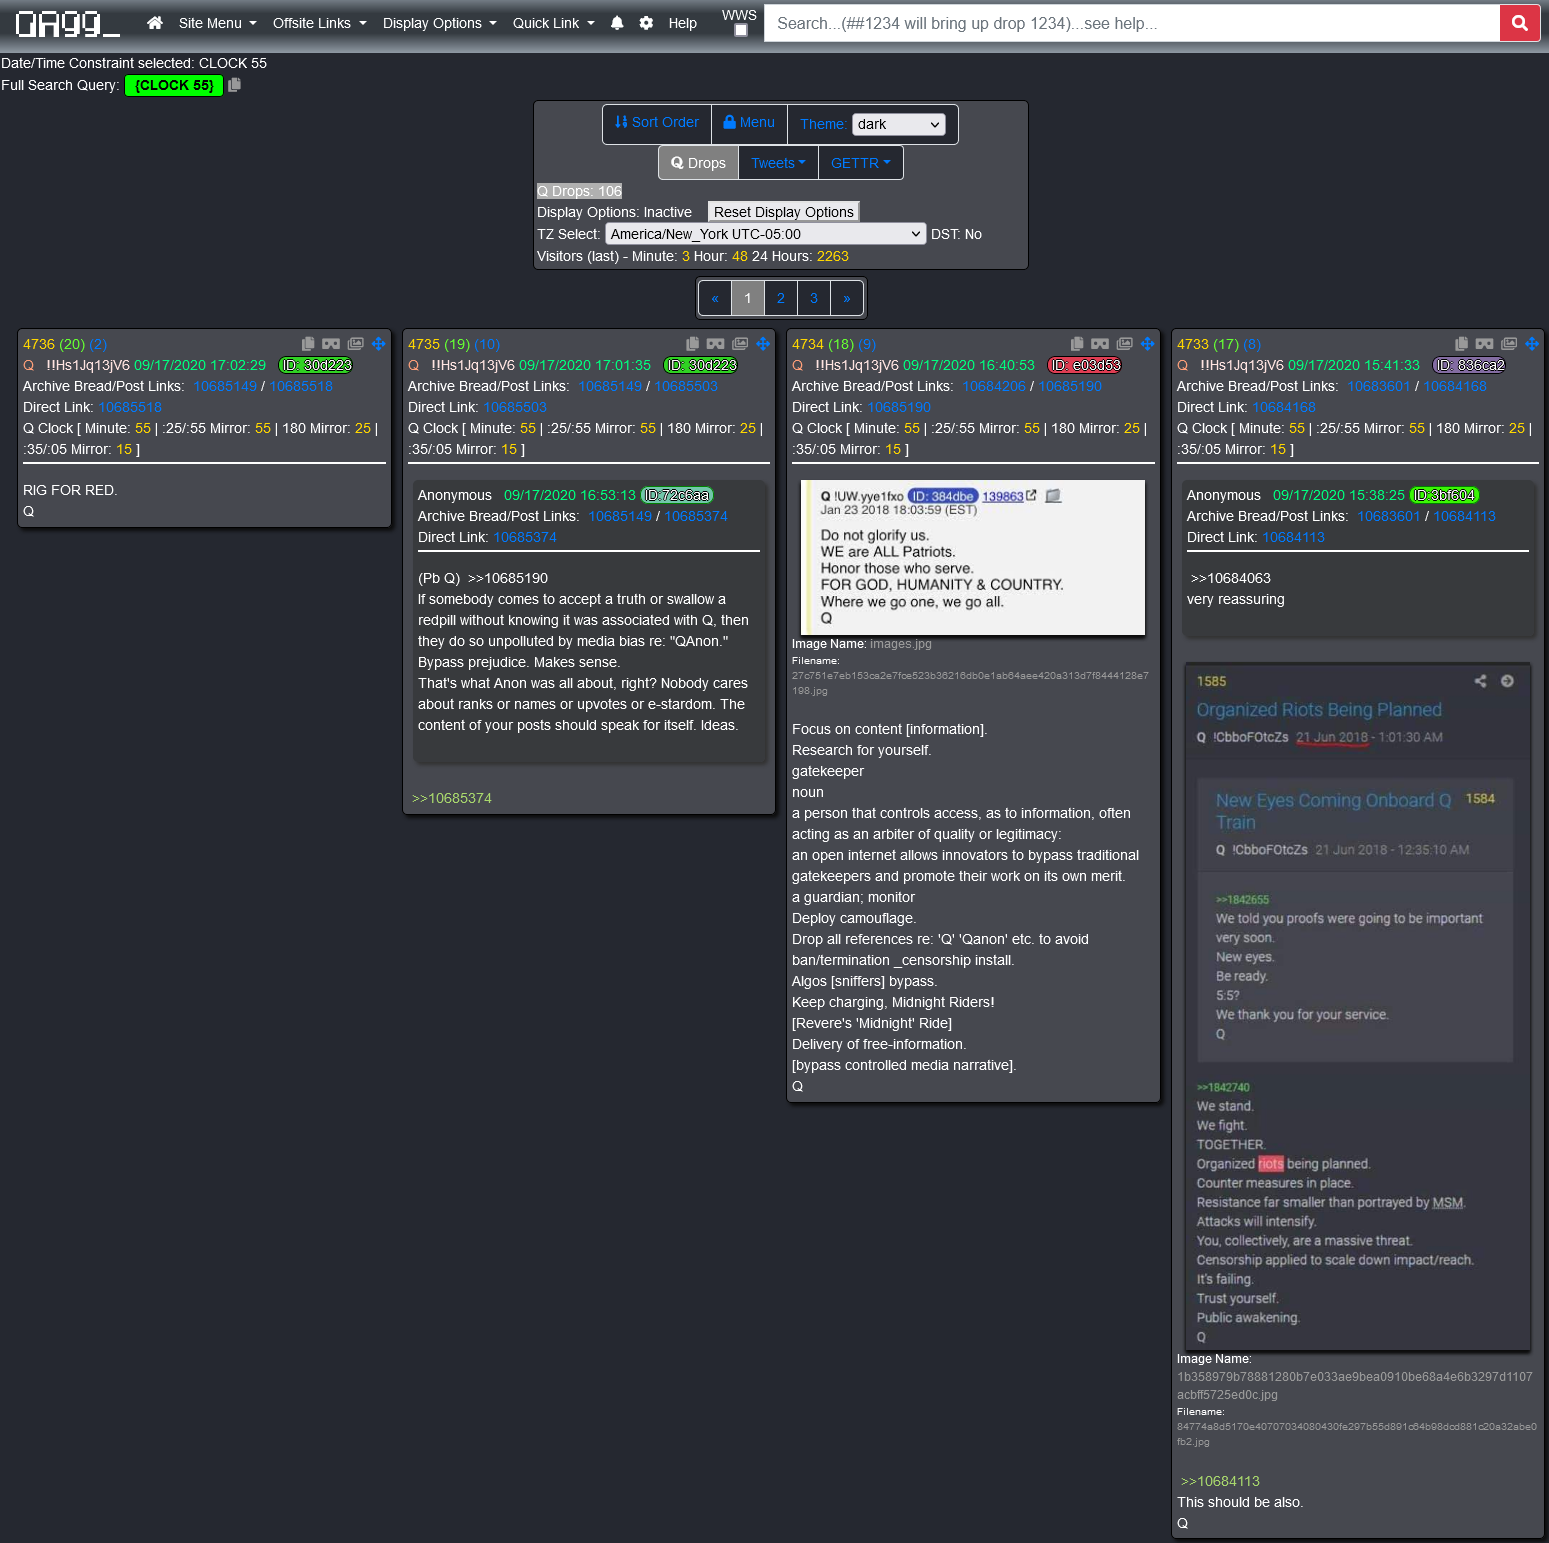1549x1543 pixels.
Task: Open images icon on drop 4735
Action: pyautogui.click(x=740, y=344)
